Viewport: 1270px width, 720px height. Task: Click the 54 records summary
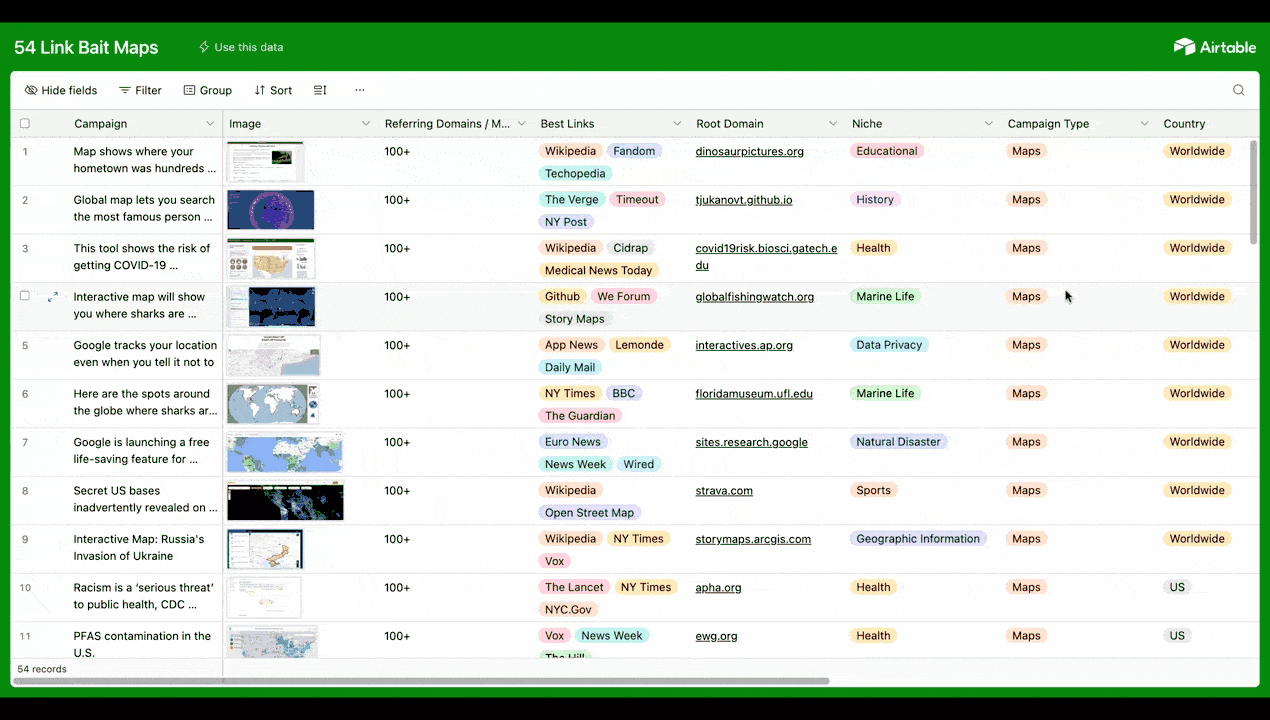pyautogui.click(x=42, y=669)
